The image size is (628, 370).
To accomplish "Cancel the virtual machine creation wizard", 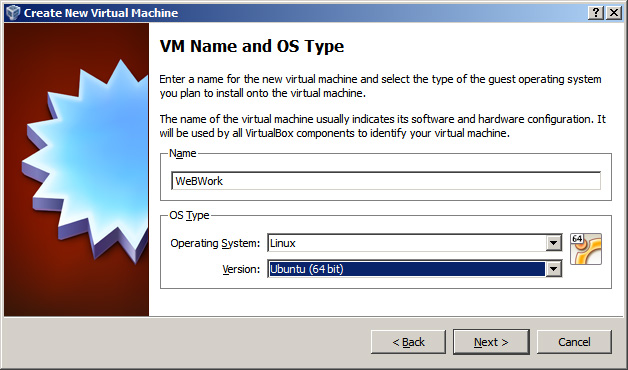I will coord(574,342).
